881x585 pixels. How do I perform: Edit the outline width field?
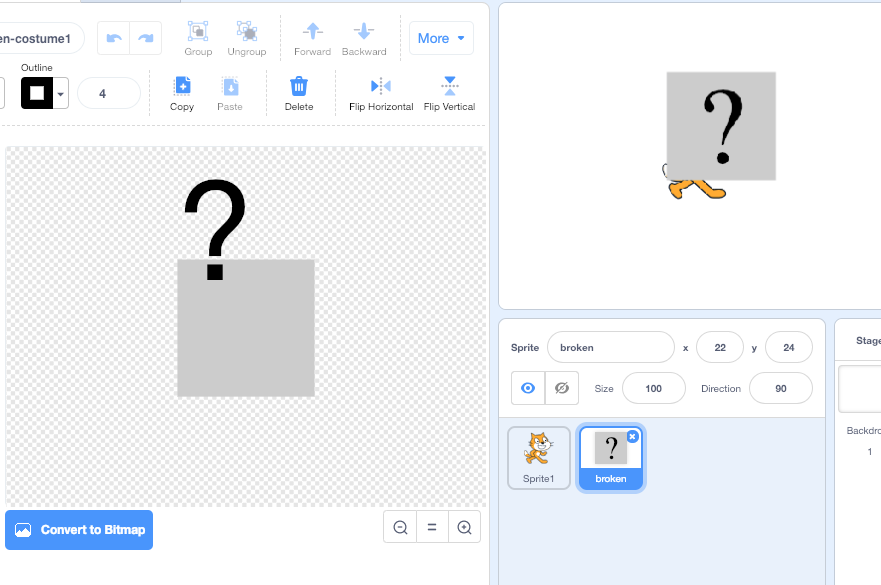tap(108, 93)
